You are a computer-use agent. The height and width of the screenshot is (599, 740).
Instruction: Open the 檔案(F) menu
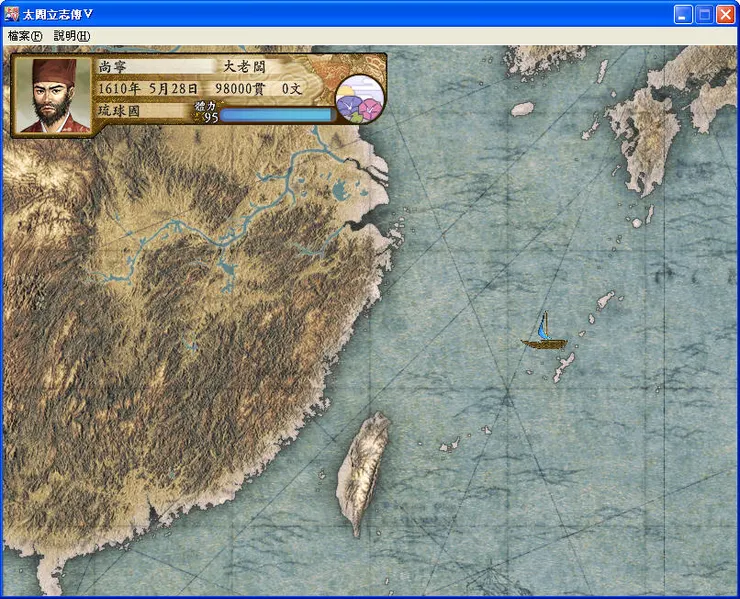(25, 36)
